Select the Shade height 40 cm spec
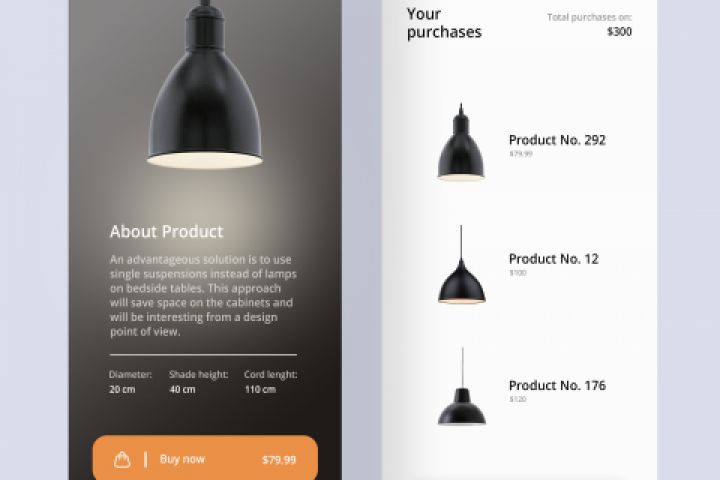 [x=198, y=382]
